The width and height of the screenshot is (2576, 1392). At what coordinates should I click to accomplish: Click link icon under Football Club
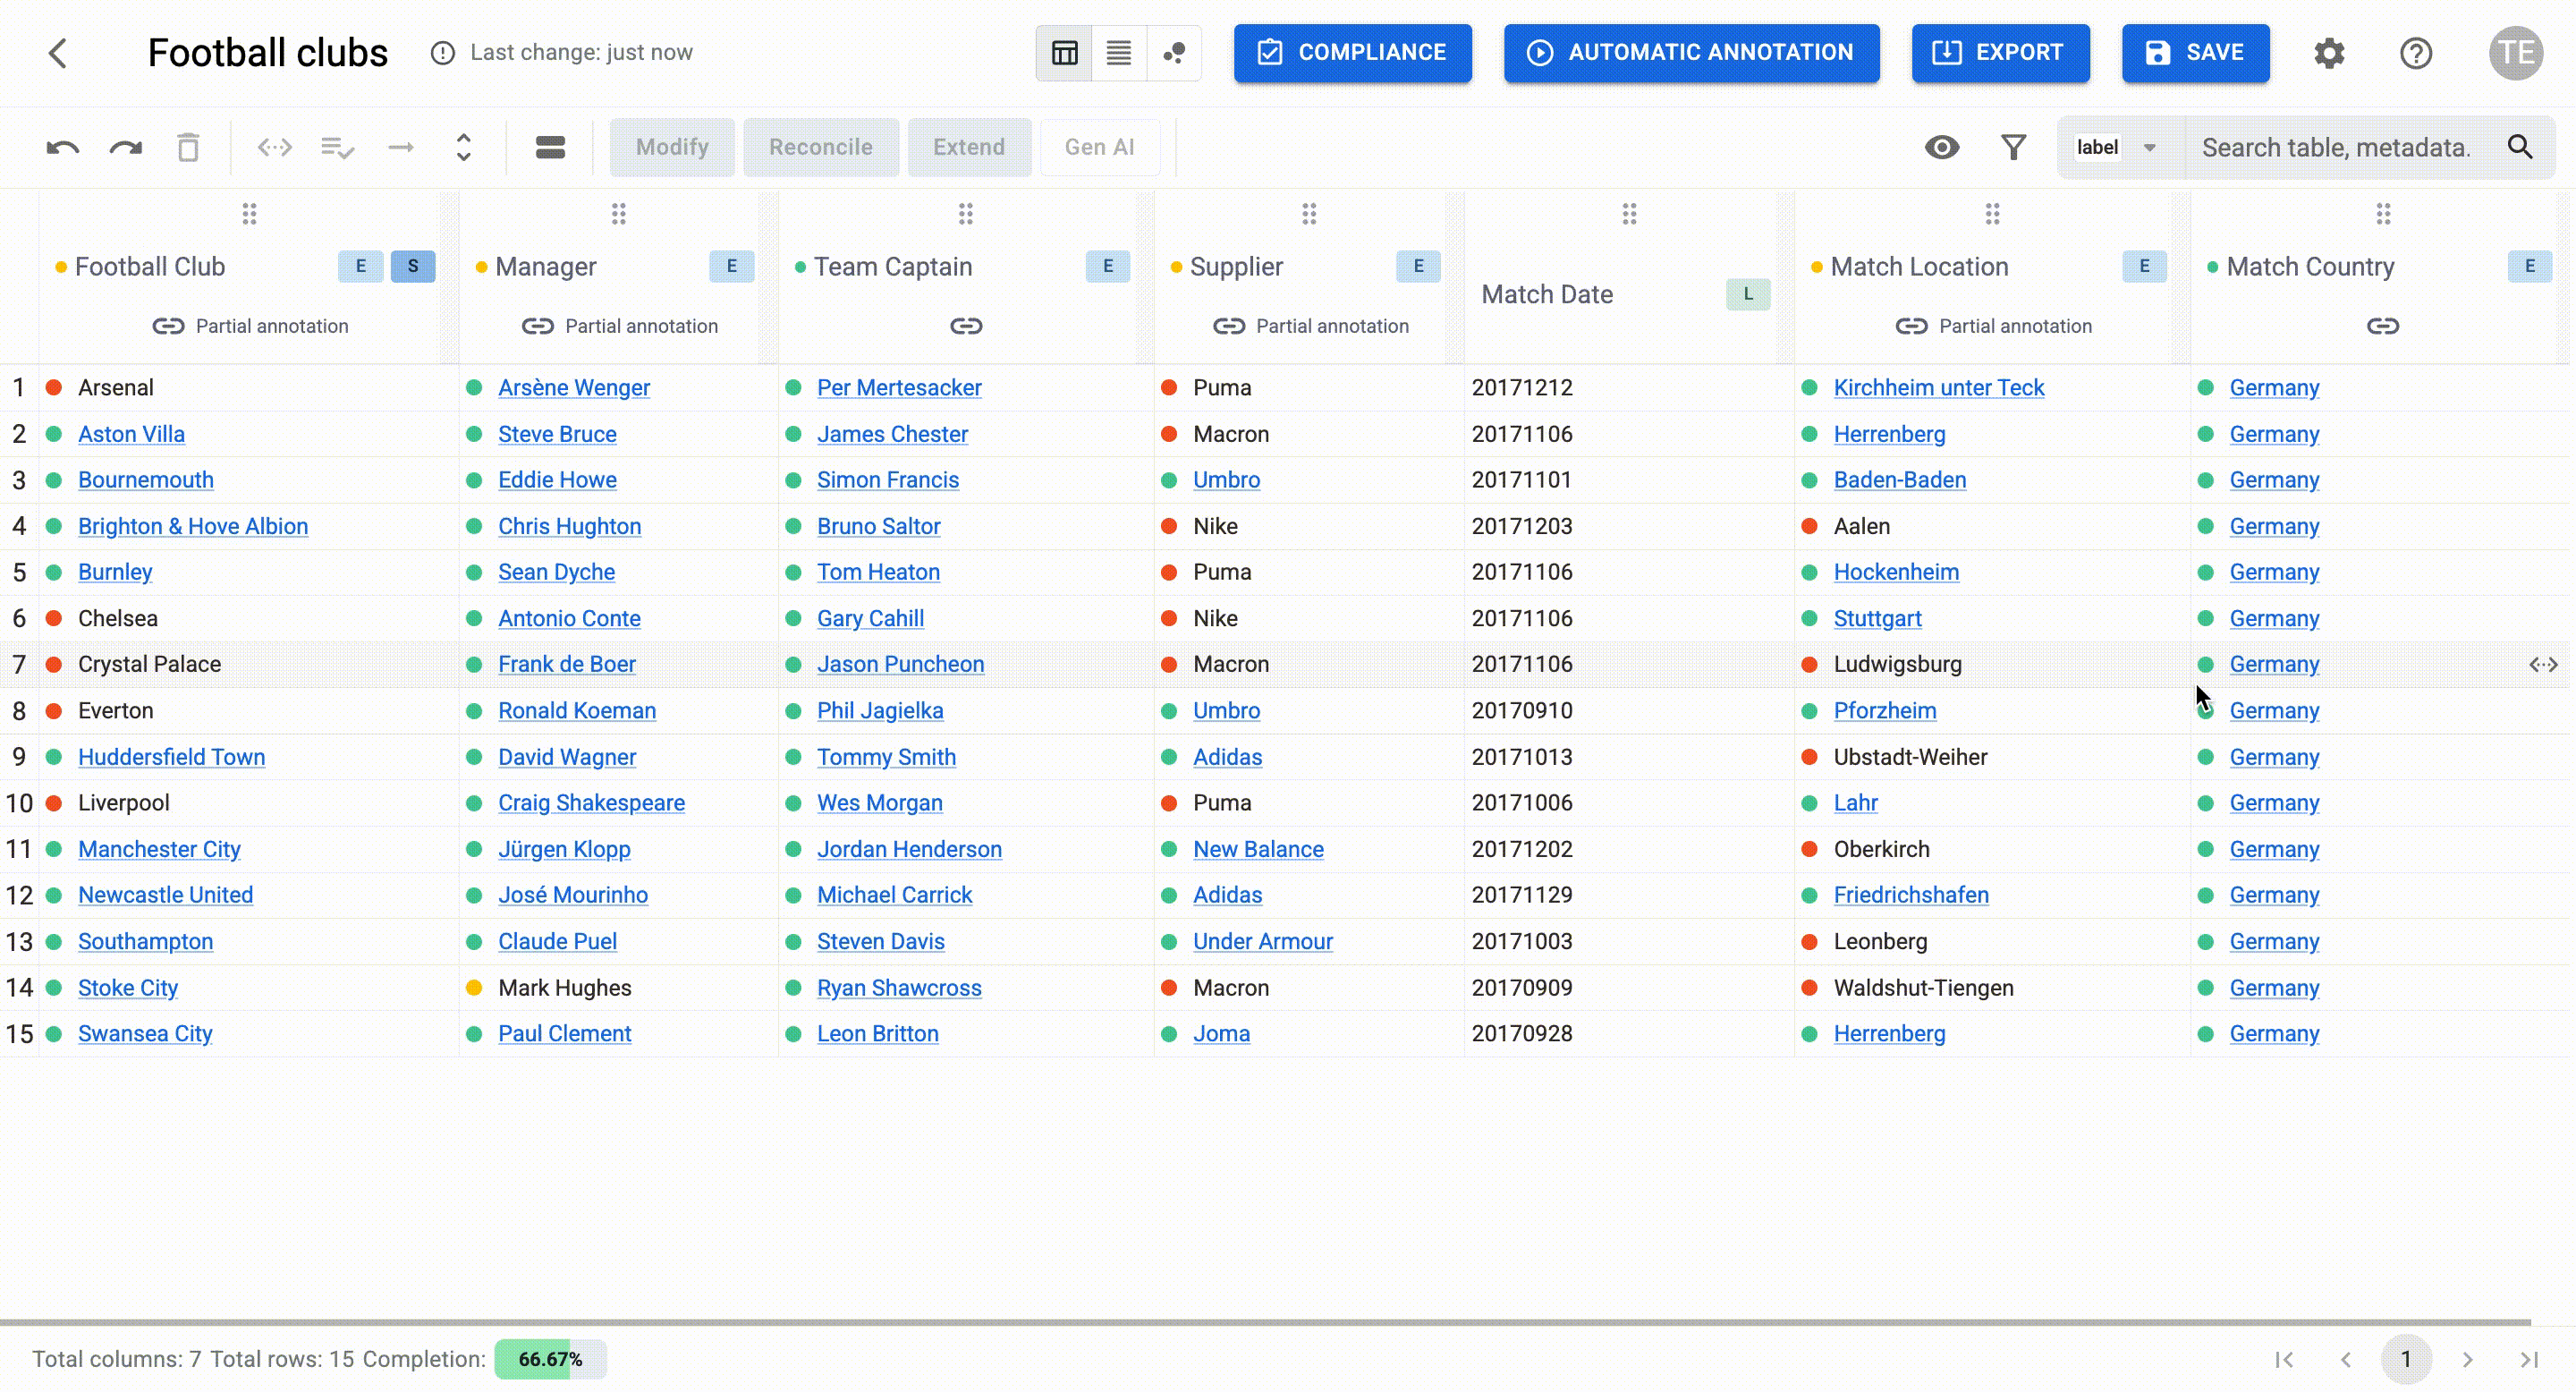[x=168, y=326]
